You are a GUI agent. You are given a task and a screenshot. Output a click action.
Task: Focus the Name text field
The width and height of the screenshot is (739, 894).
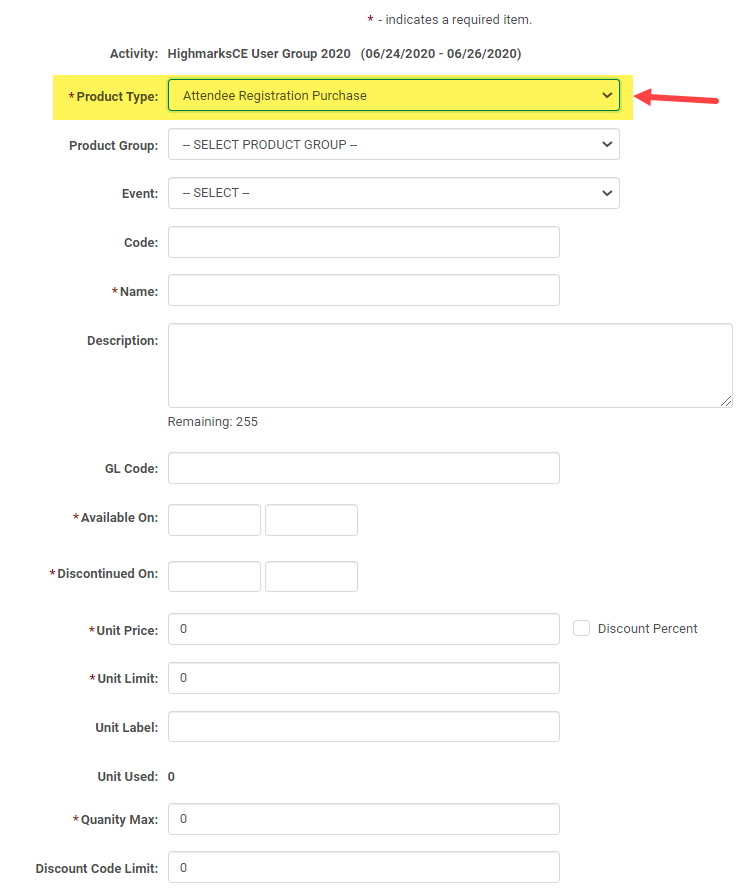(x=363, y=290)
